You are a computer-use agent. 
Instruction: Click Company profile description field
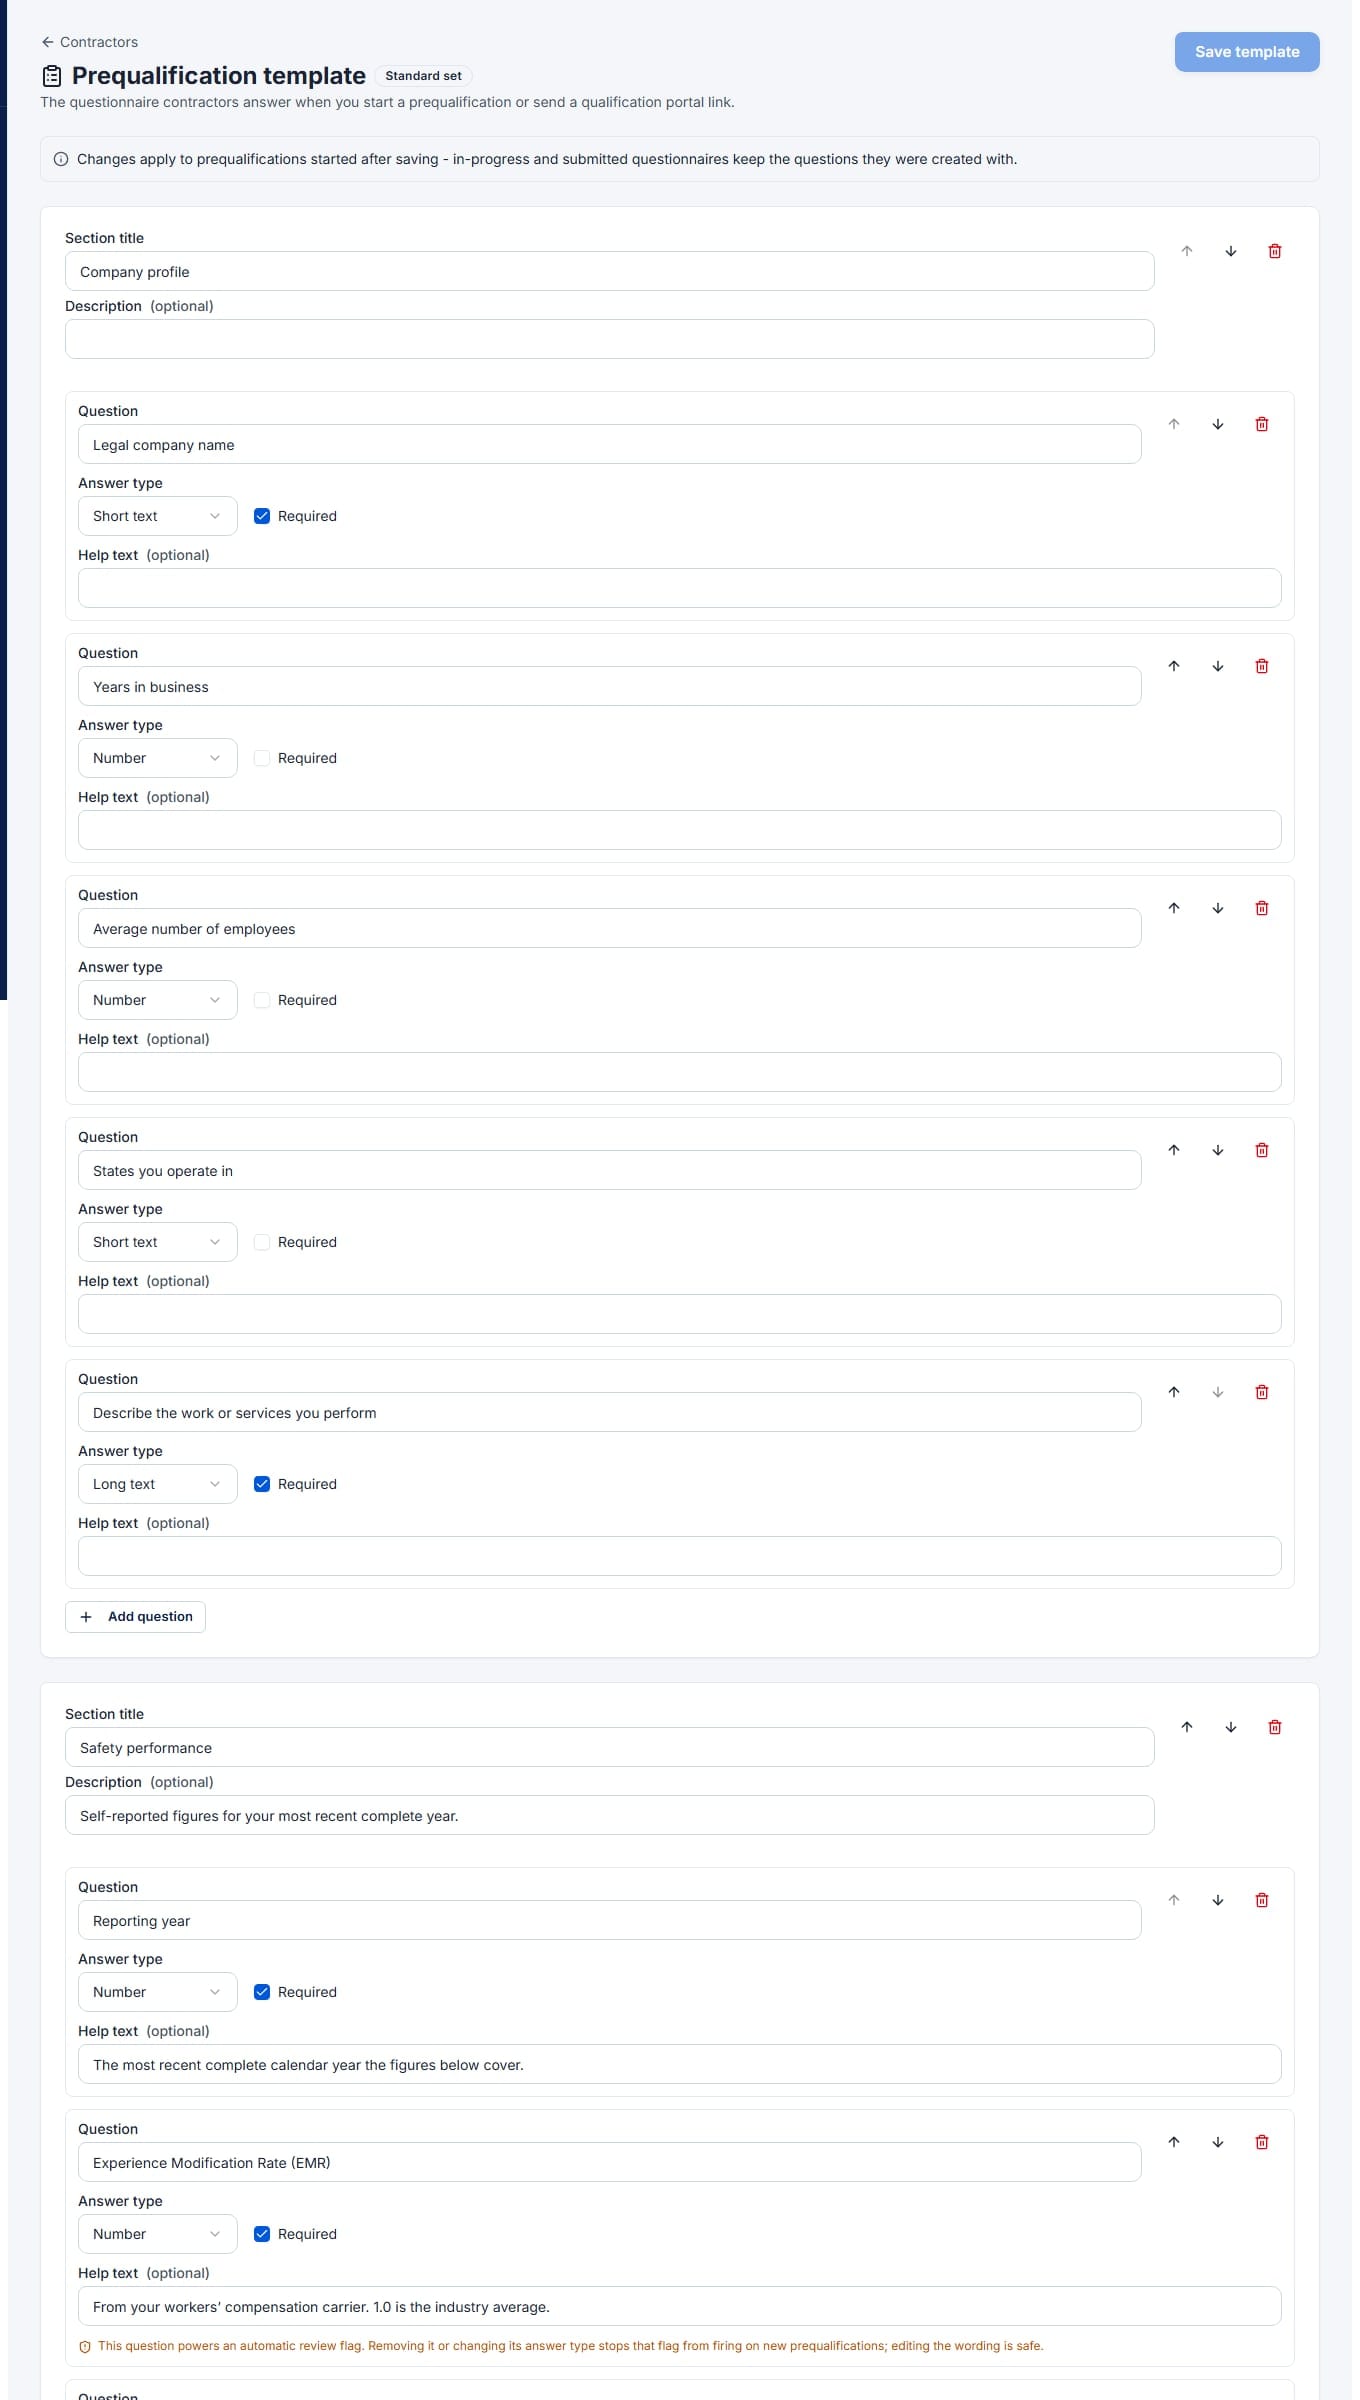[x=610, y=339]
